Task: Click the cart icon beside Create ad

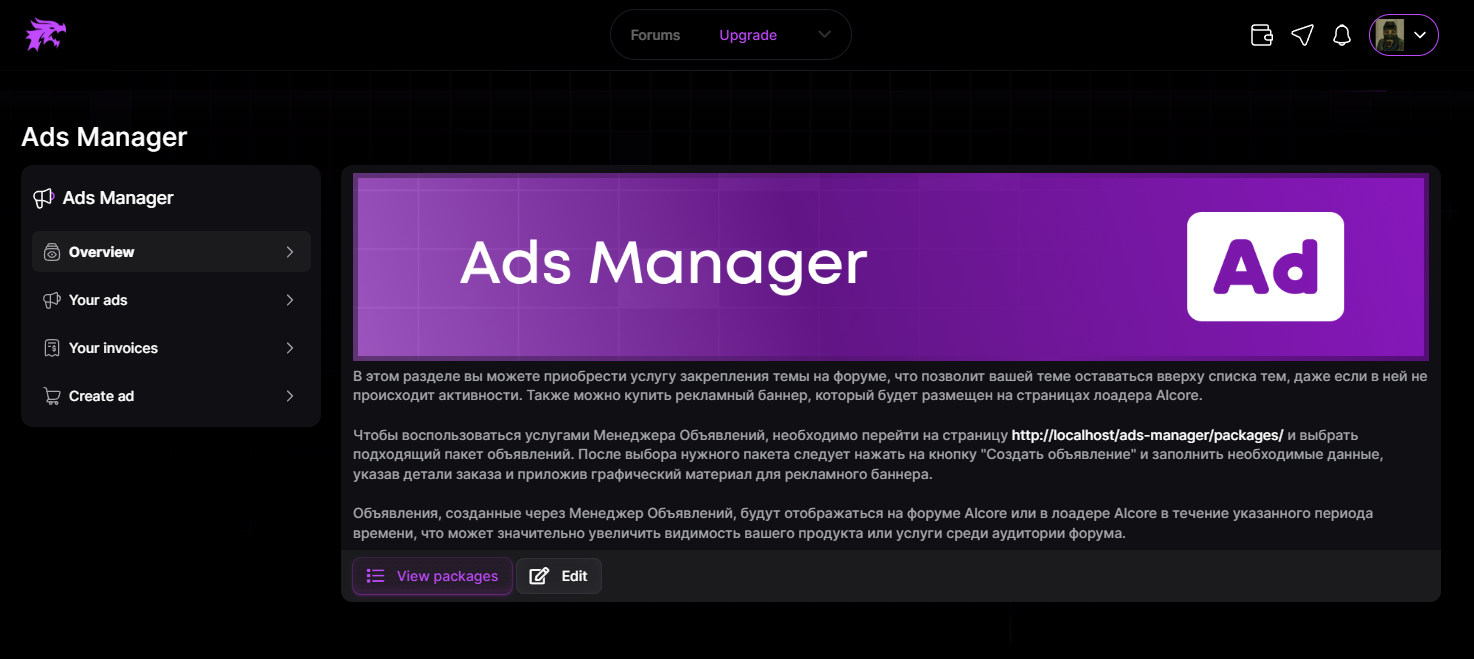Action: pyautogui.click(x=52, y=396)
